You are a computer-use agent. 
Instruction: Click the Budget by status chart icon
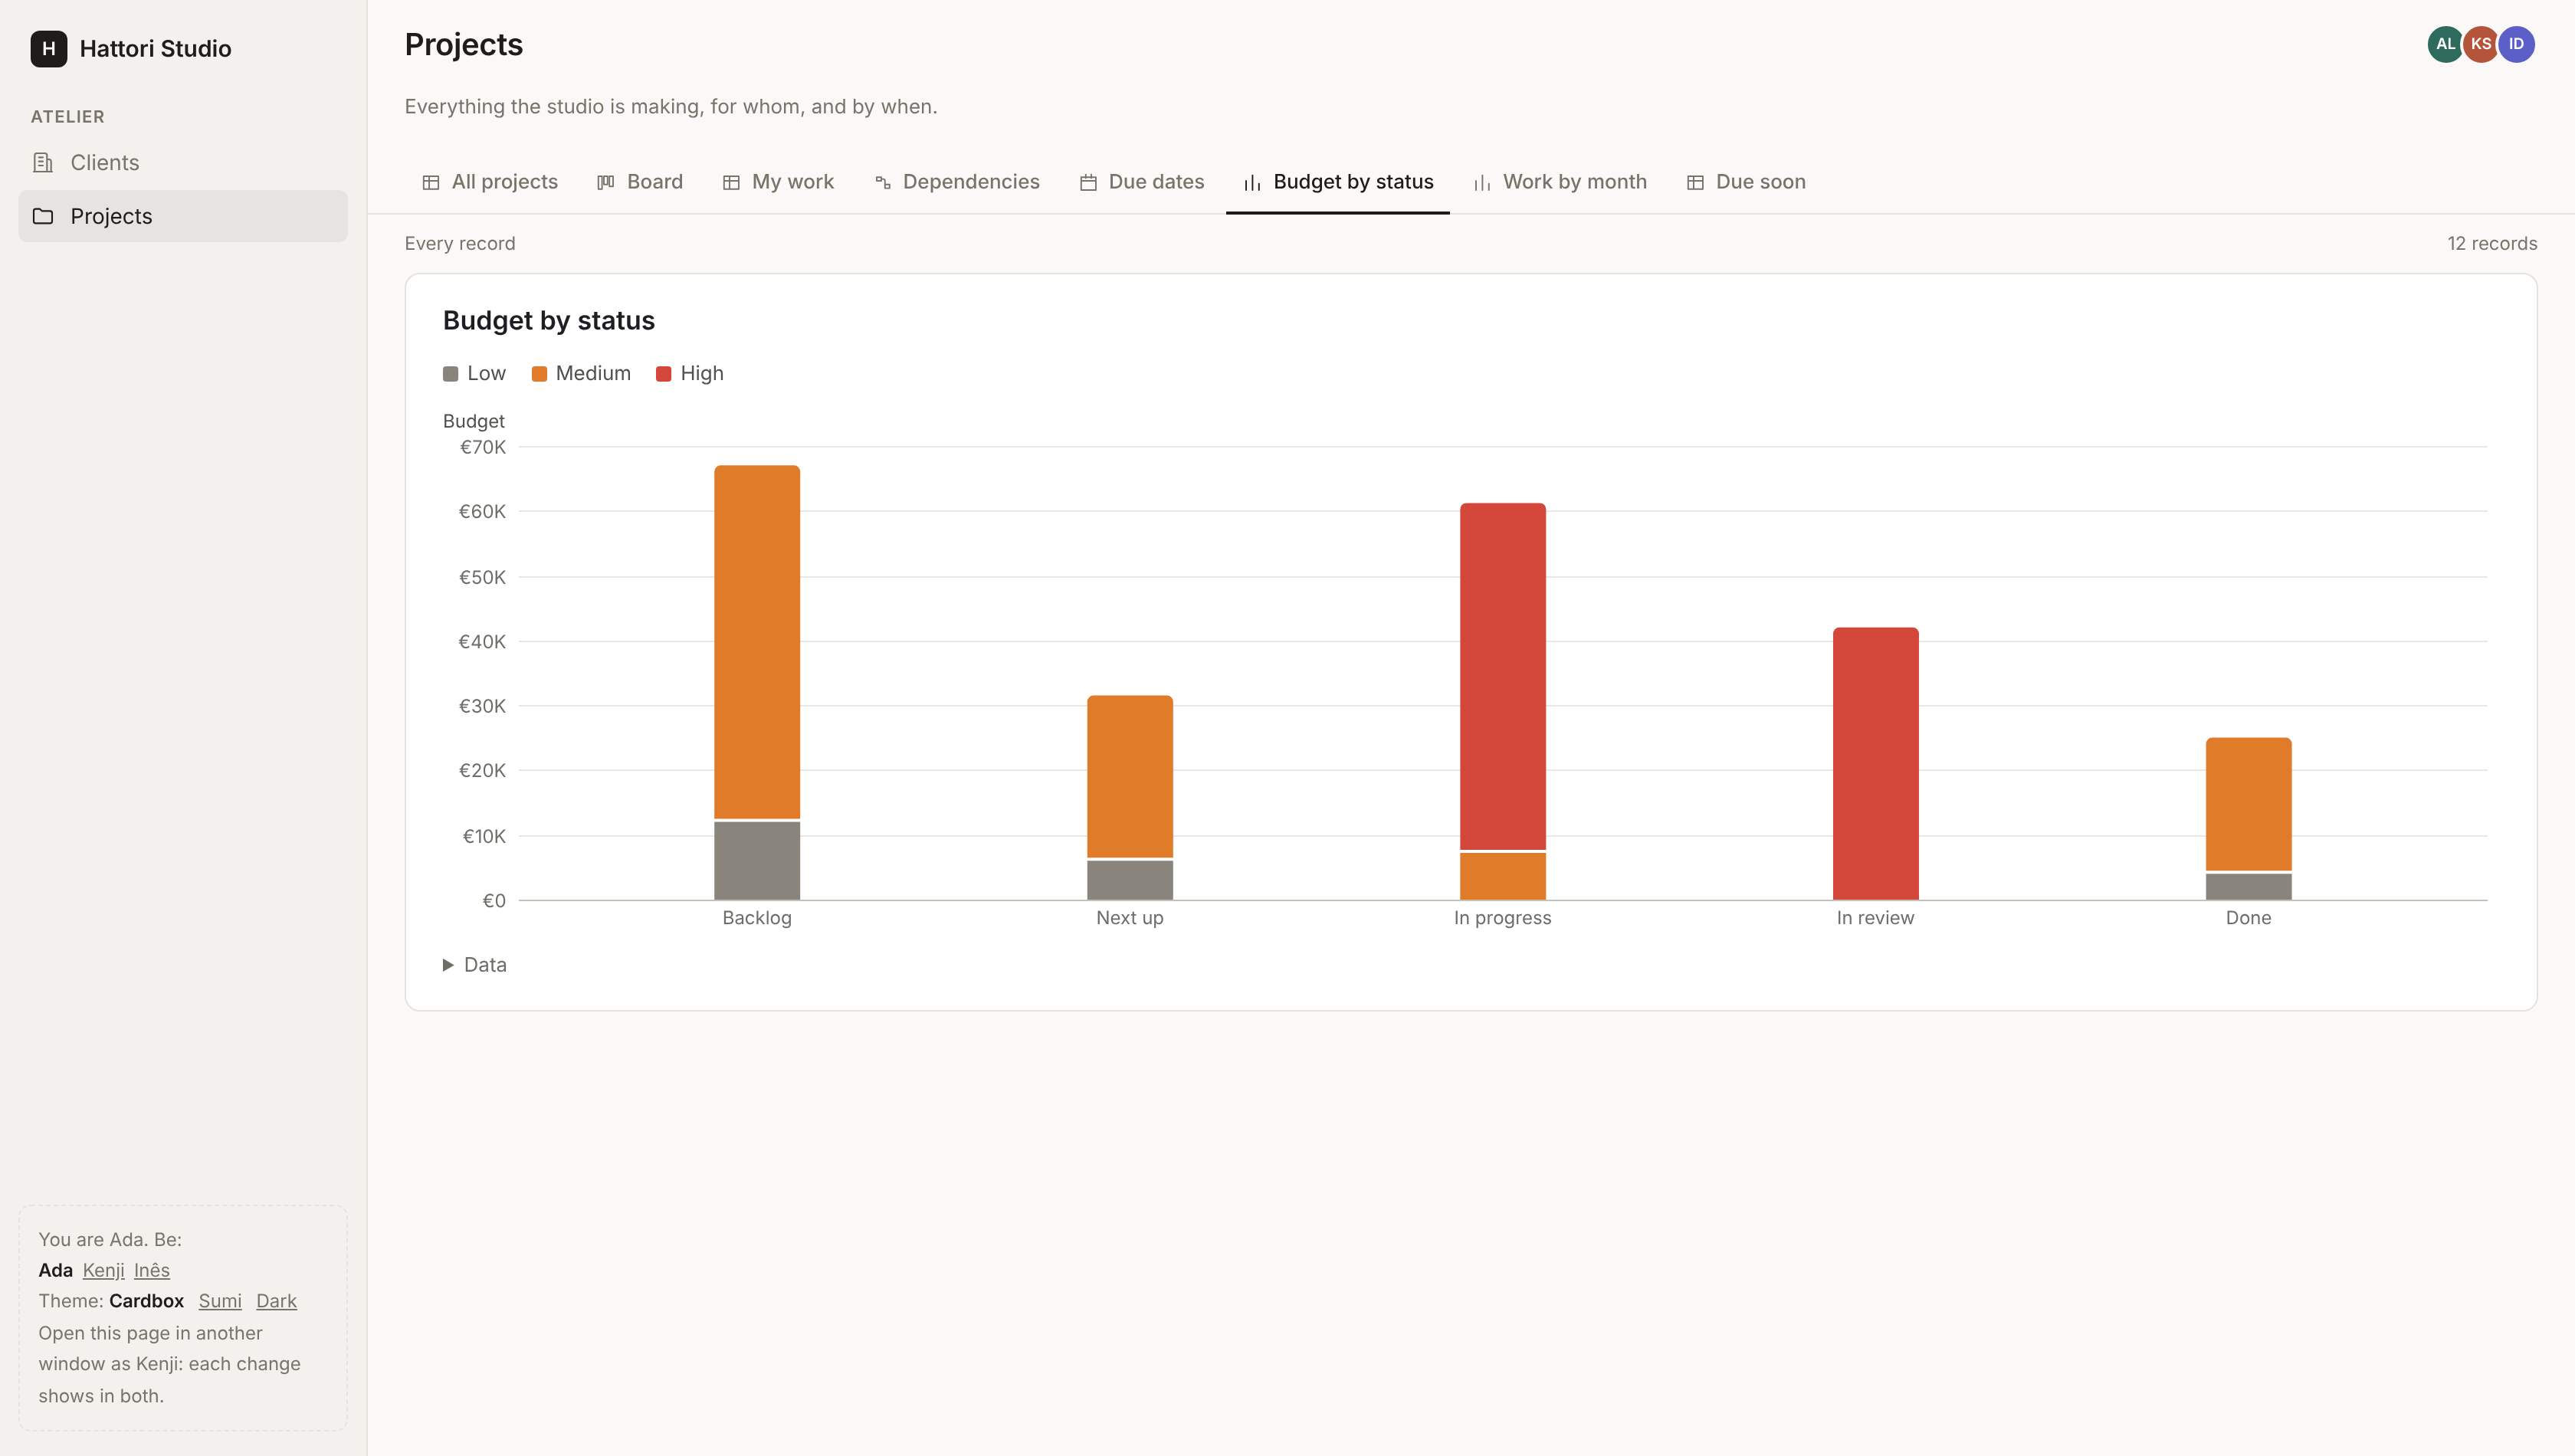pos(1252,182)
